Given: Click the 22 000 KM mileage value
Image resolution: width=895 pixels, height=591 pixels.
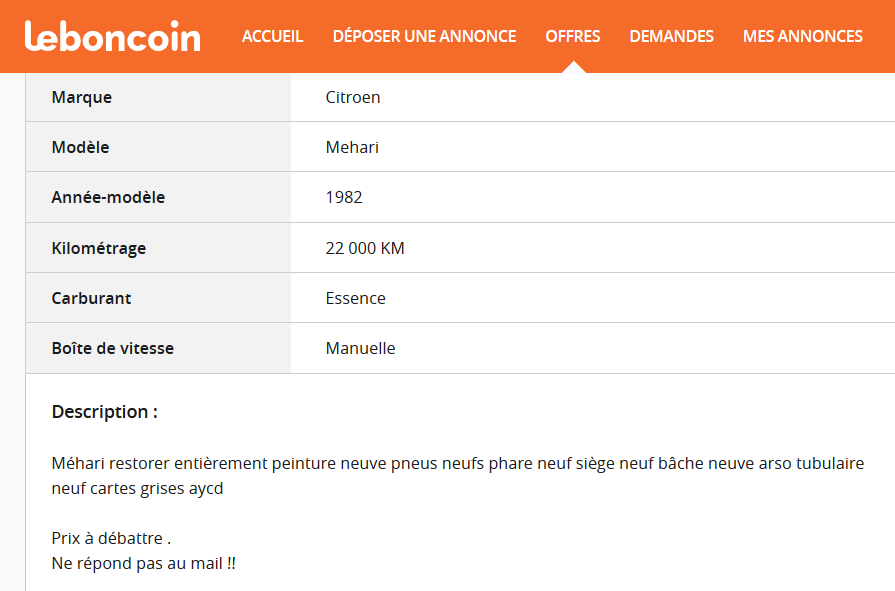Looking at the screenshot, I should 365,248.
